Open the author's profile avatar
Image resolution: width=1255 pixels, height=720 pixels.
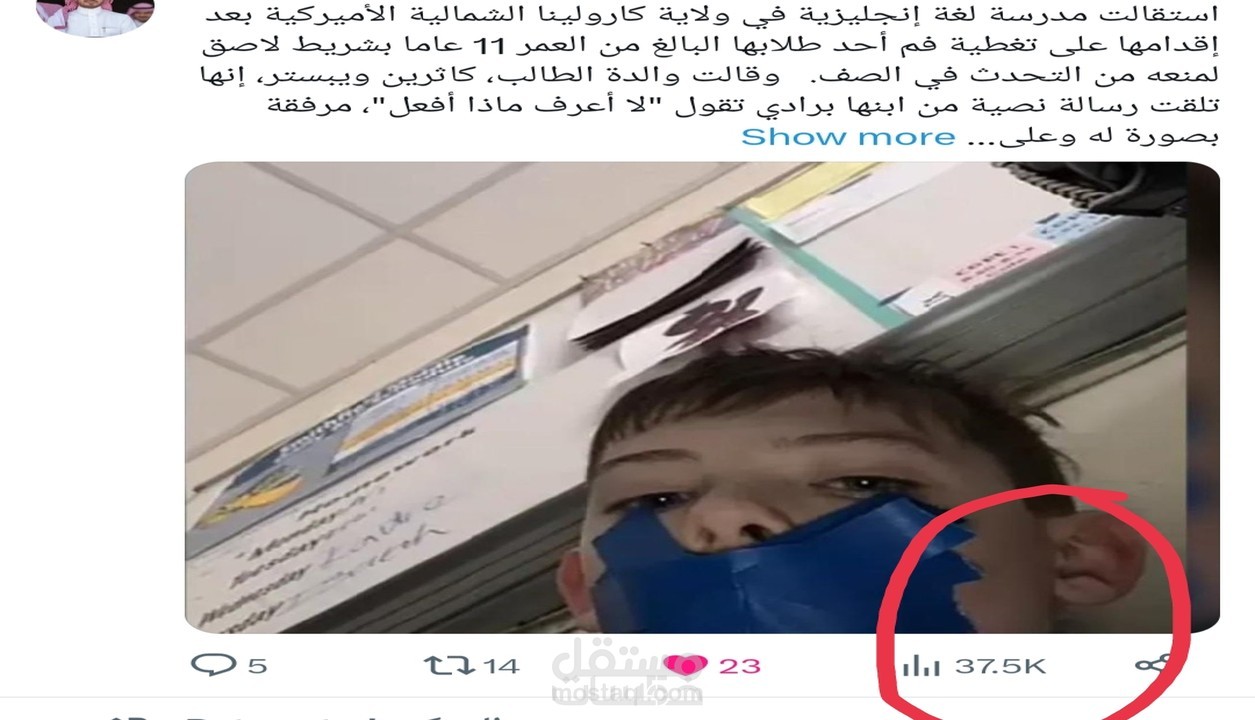[x=95, y=17]
